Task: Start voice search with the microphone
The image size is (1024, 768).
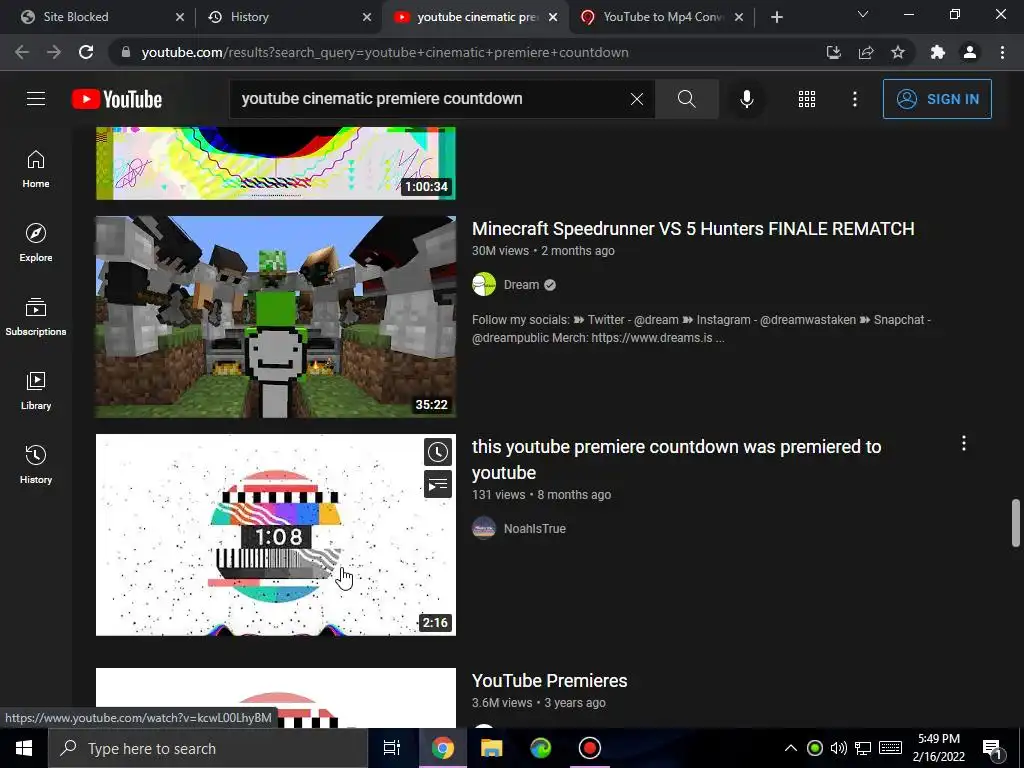Action: 746,99
